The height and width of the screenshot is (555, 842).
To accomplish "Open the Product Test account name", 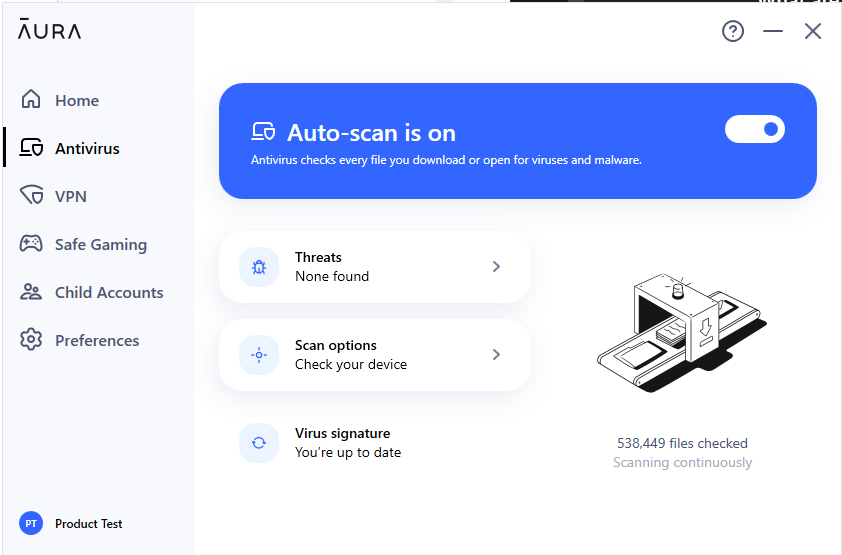I will coord(89,524).
